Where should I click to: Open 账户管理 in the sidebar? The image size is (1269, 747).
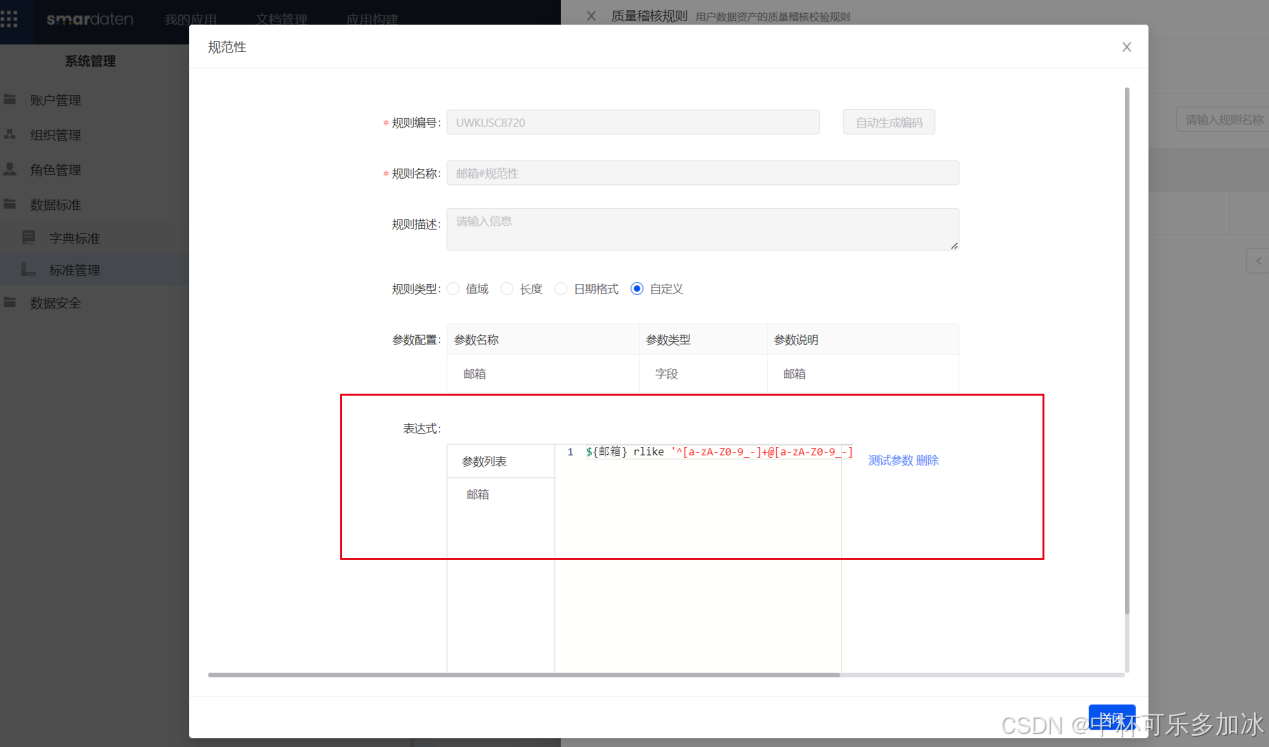(x=55, y=100)
